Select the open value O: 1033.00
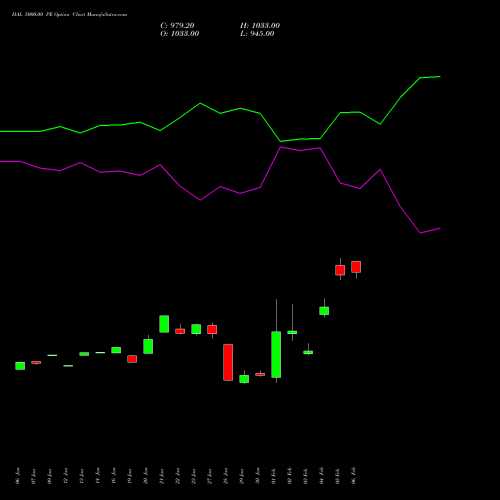The width and height of the screenshot is (500, 500). [180, 34]
